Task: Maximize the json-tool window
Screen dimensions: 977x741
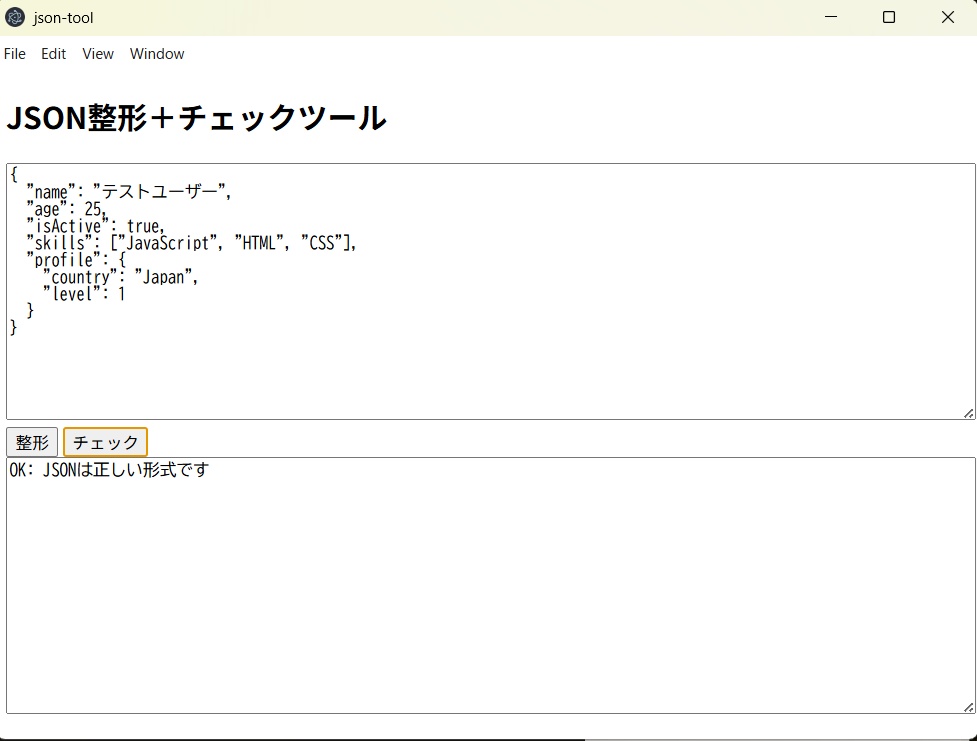Action: [889, 17]
